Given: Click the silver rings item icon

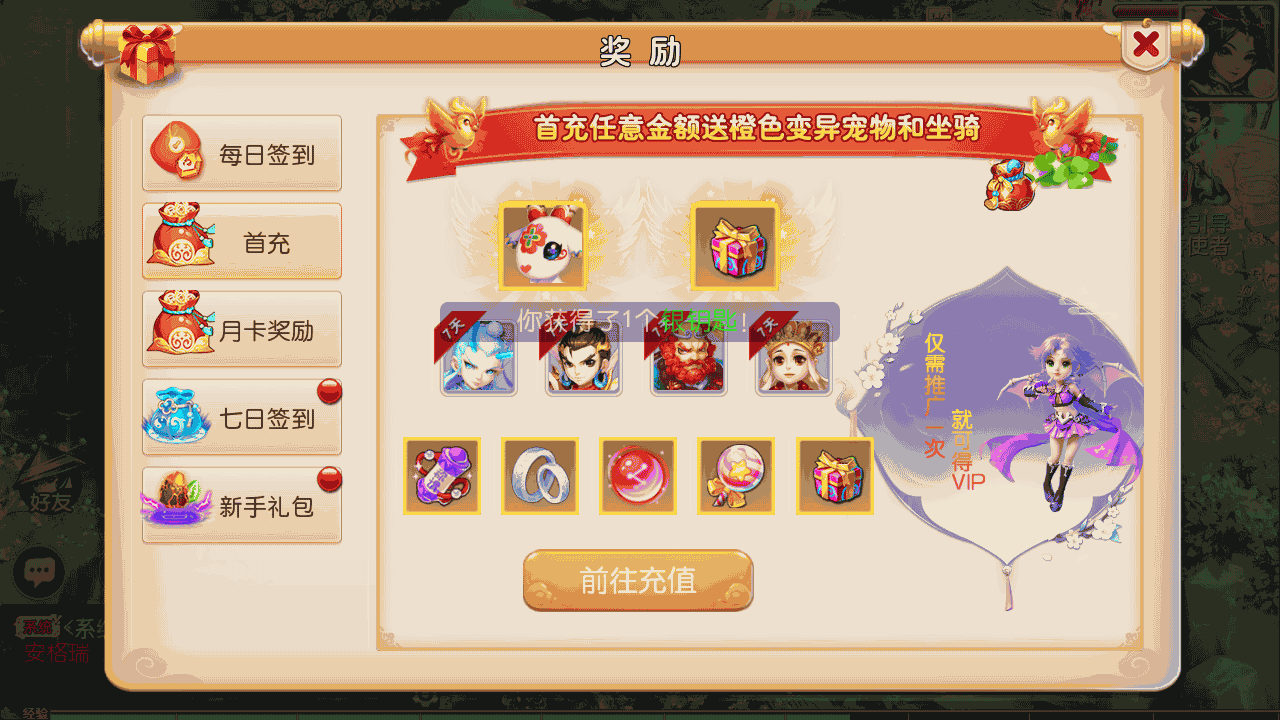Looking at the screenshot, I should click(x=540, y=476).
